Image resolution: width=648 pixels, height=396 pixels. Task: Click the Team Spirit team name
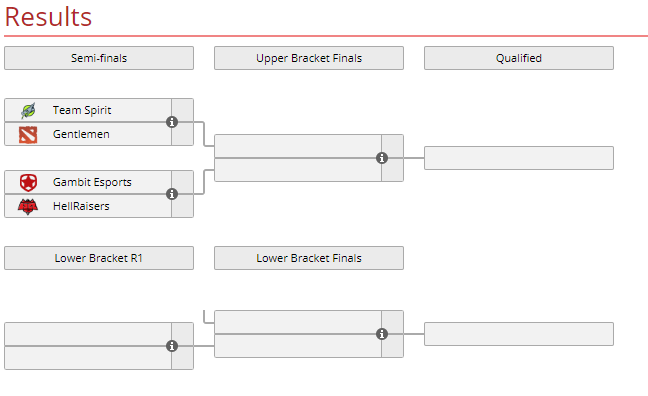(82, 110)
